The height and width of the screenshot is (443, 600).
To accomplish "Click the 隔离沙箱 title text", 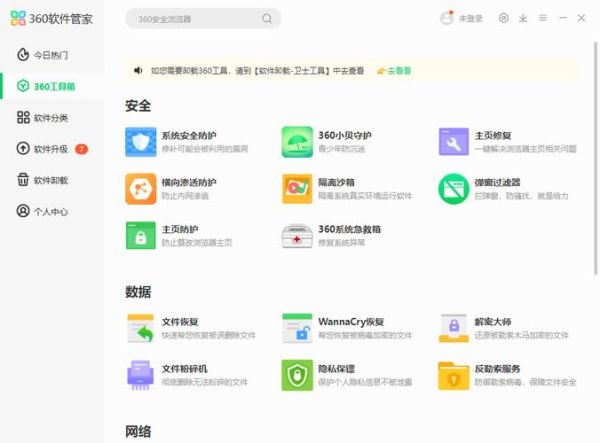I will point(336,182).
